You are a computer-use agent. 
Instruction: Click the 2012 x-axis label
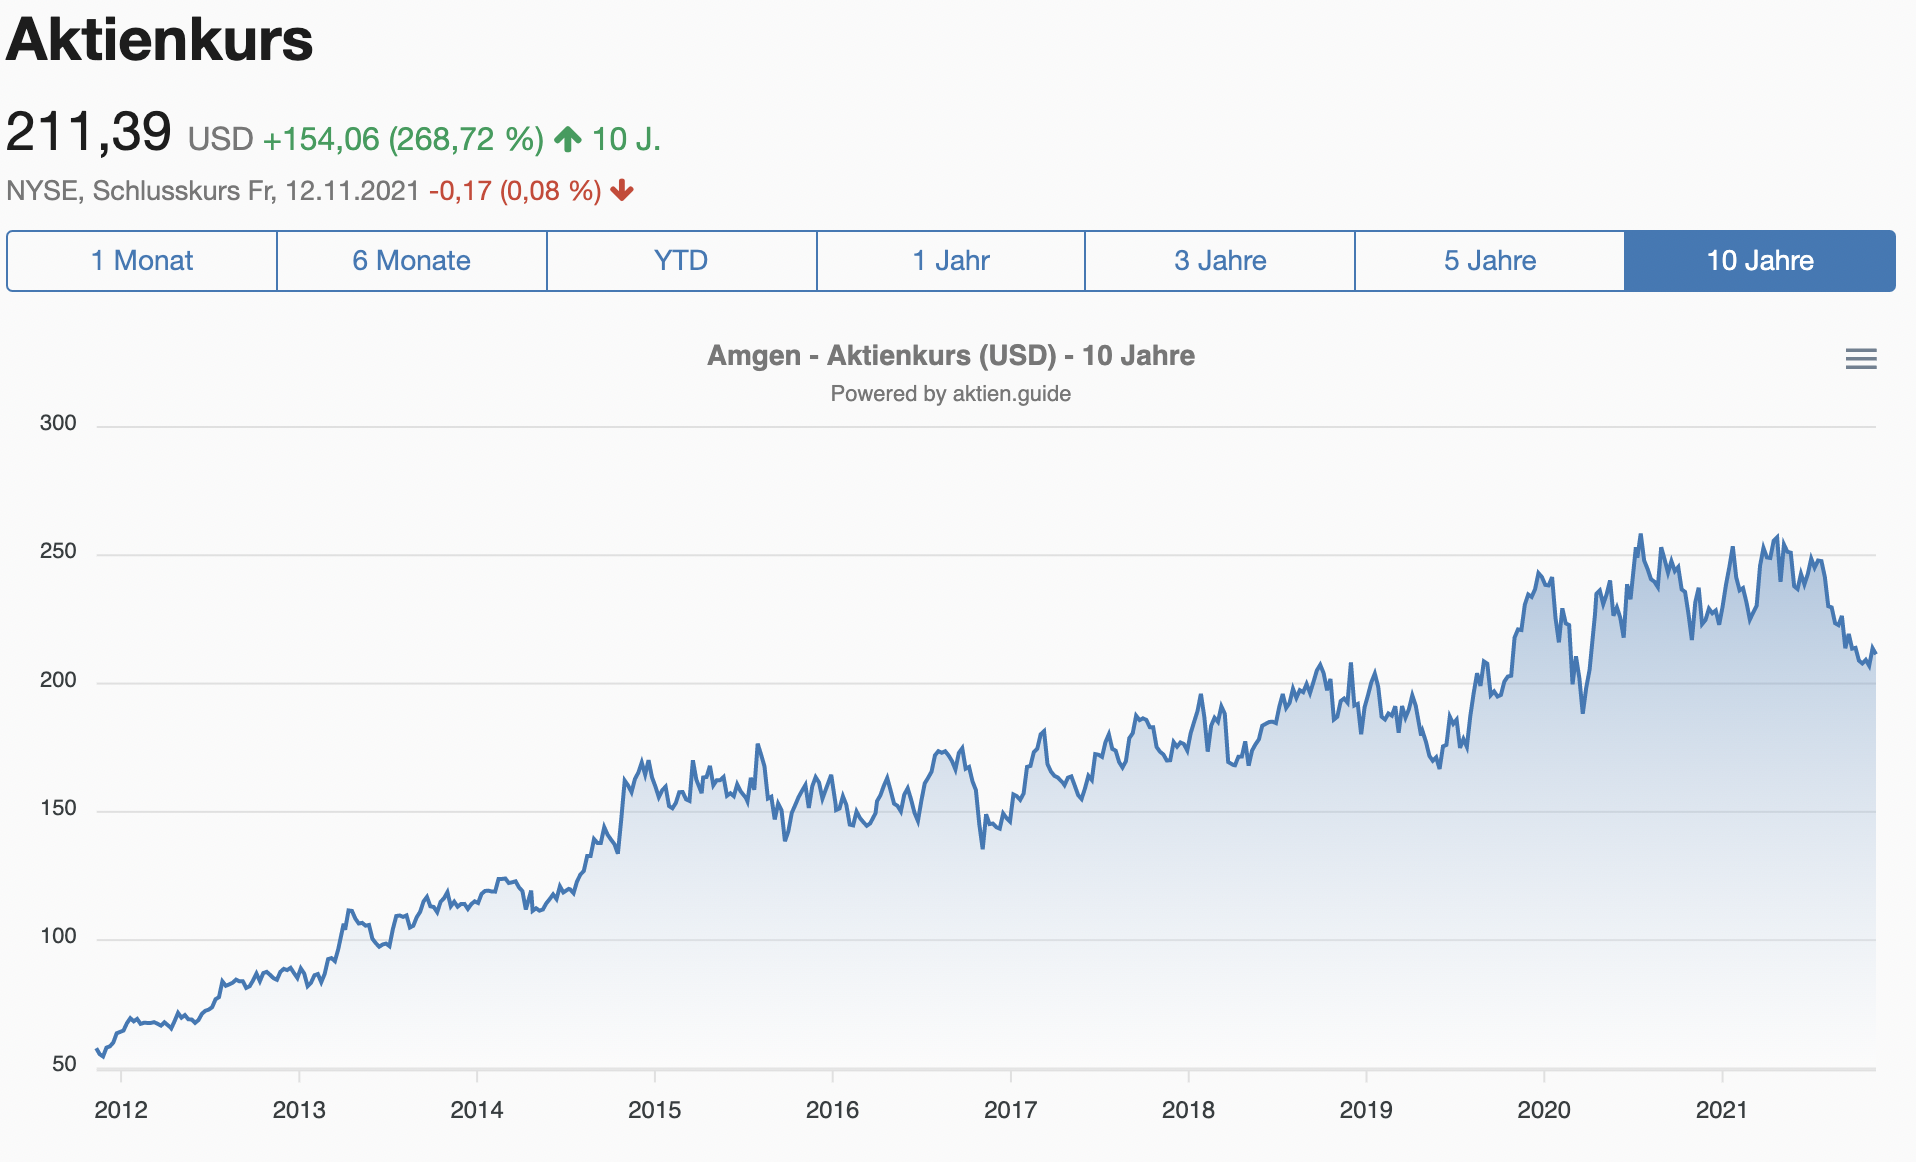121,1110
